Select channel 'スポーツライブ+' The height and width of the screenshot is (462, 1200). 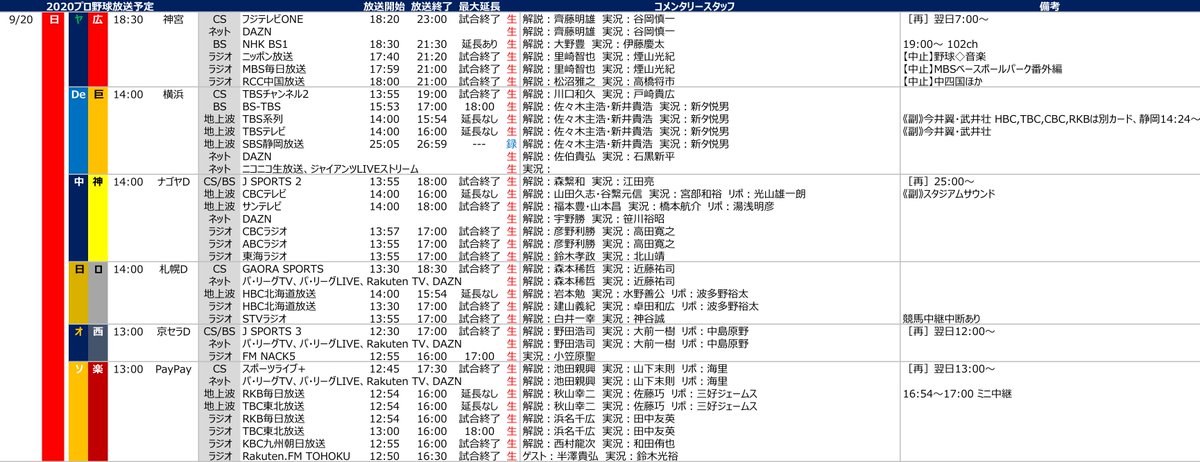point(276,369)
